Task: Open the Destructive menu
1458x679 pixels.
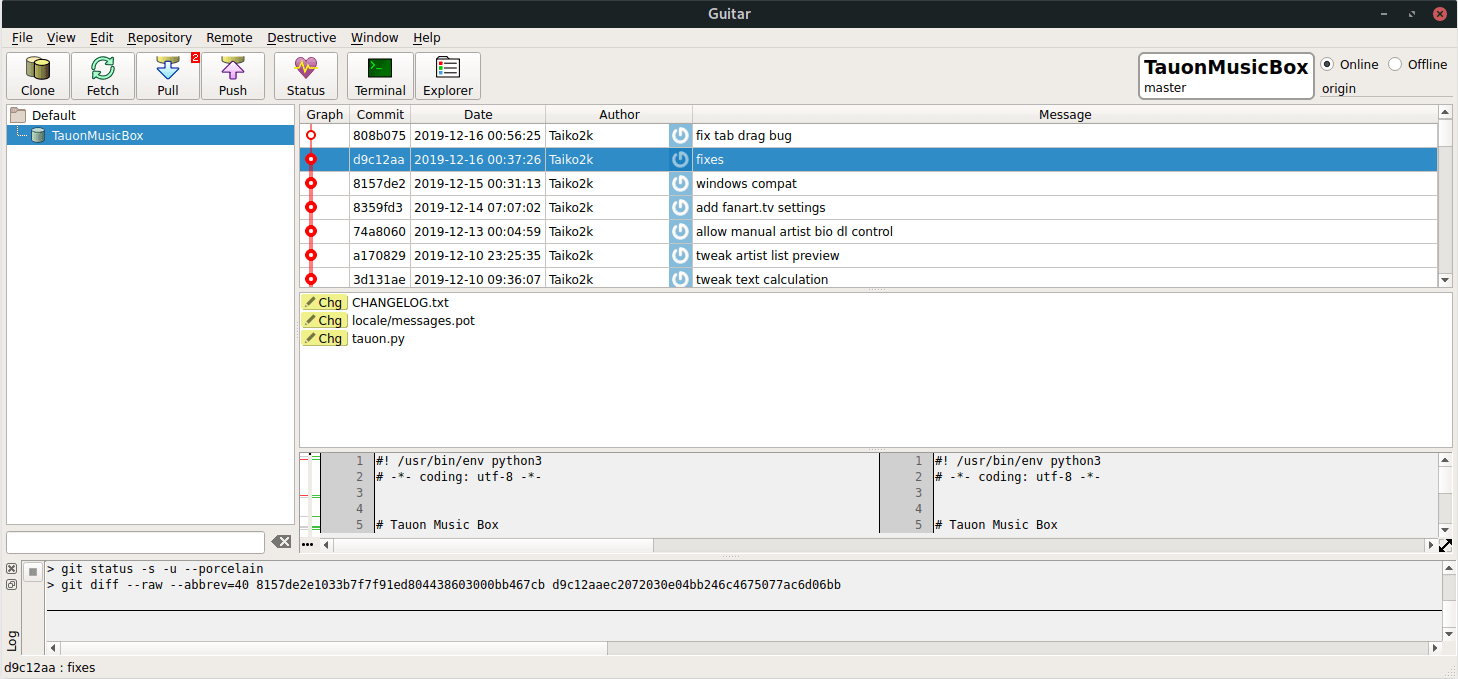Action: (302, 37)
